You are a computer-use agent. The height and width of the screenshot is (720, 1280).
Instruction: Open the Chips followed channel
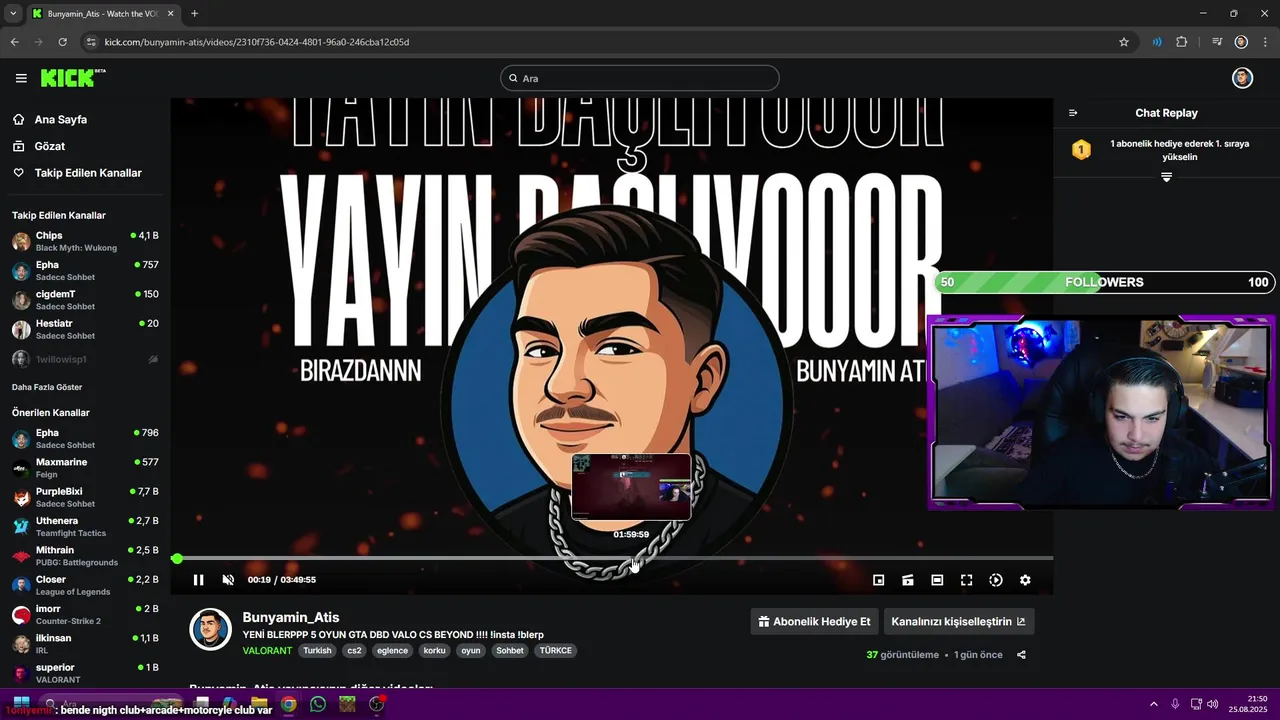[x=85, y=241]
